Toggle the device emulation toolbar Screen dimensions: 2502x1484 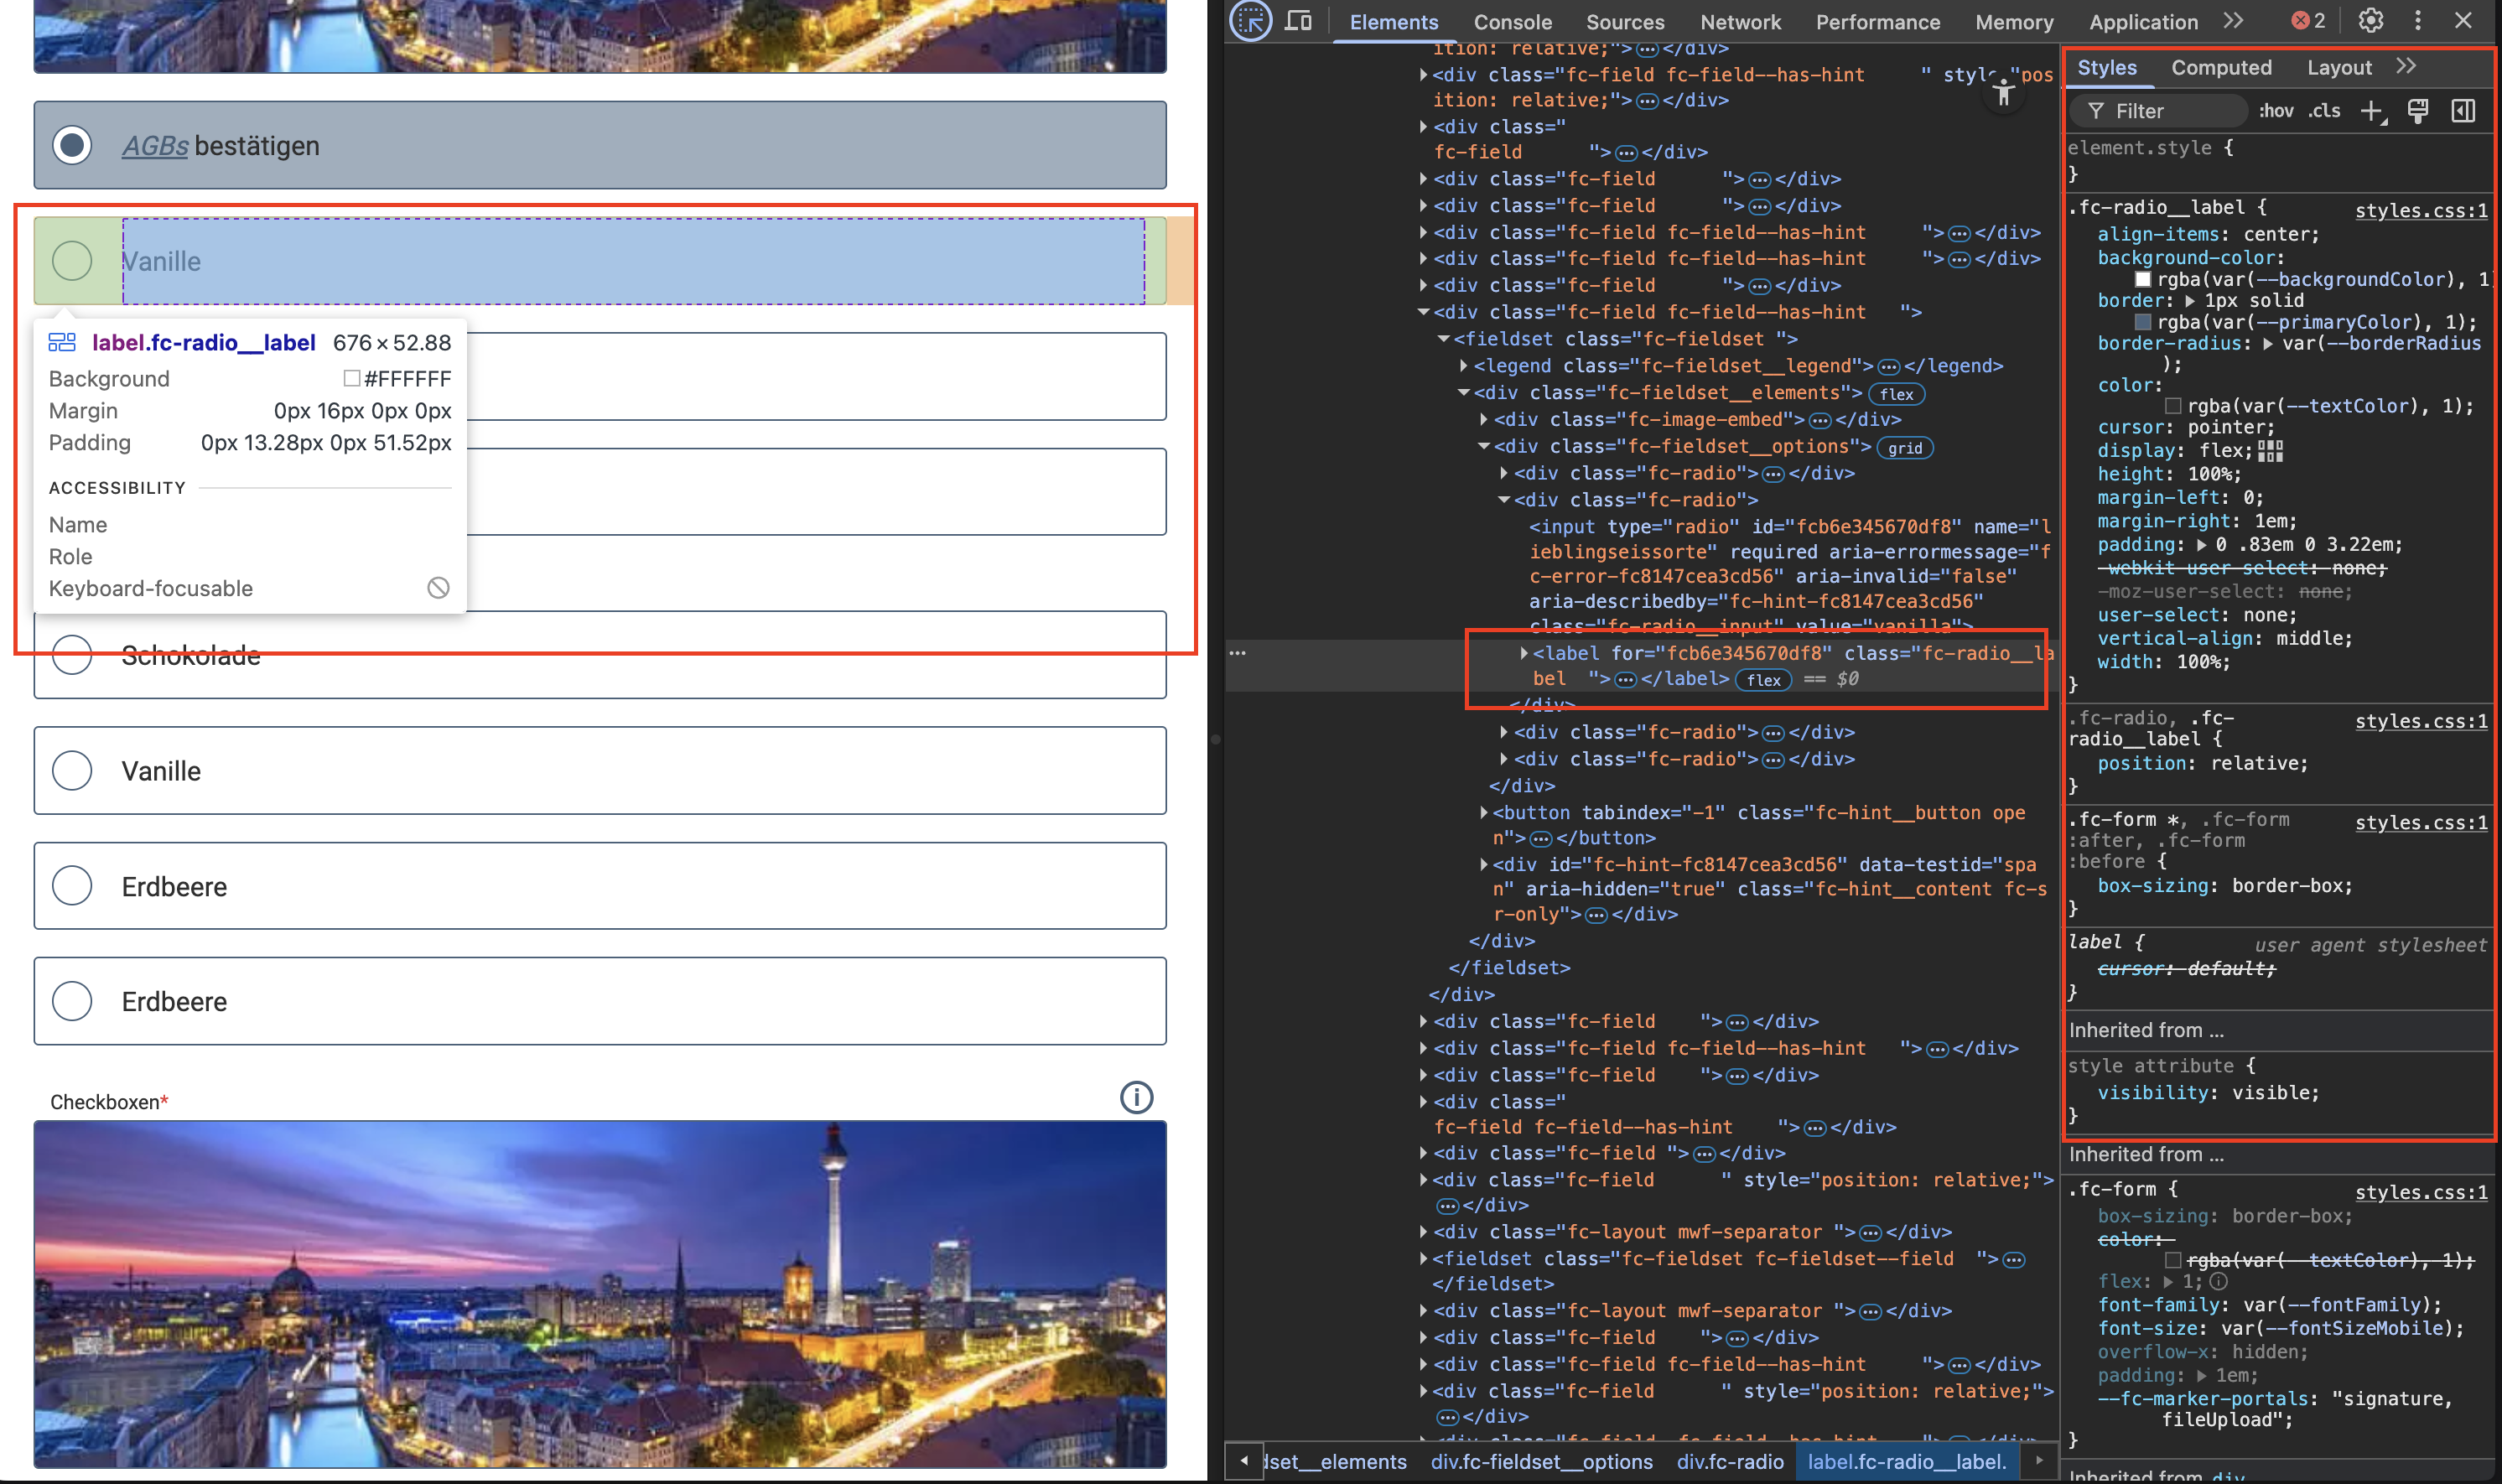(x=1297, y=20)
